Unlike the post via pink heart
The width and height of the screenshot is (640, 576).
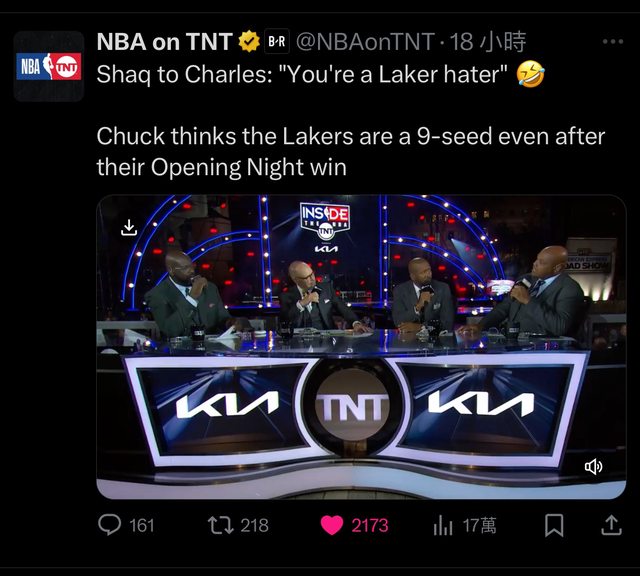[332, 525]
